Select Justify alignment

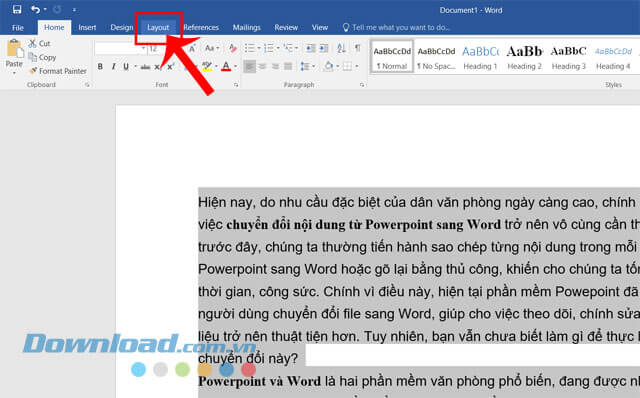pyautogui.click(x=288, y=66)
